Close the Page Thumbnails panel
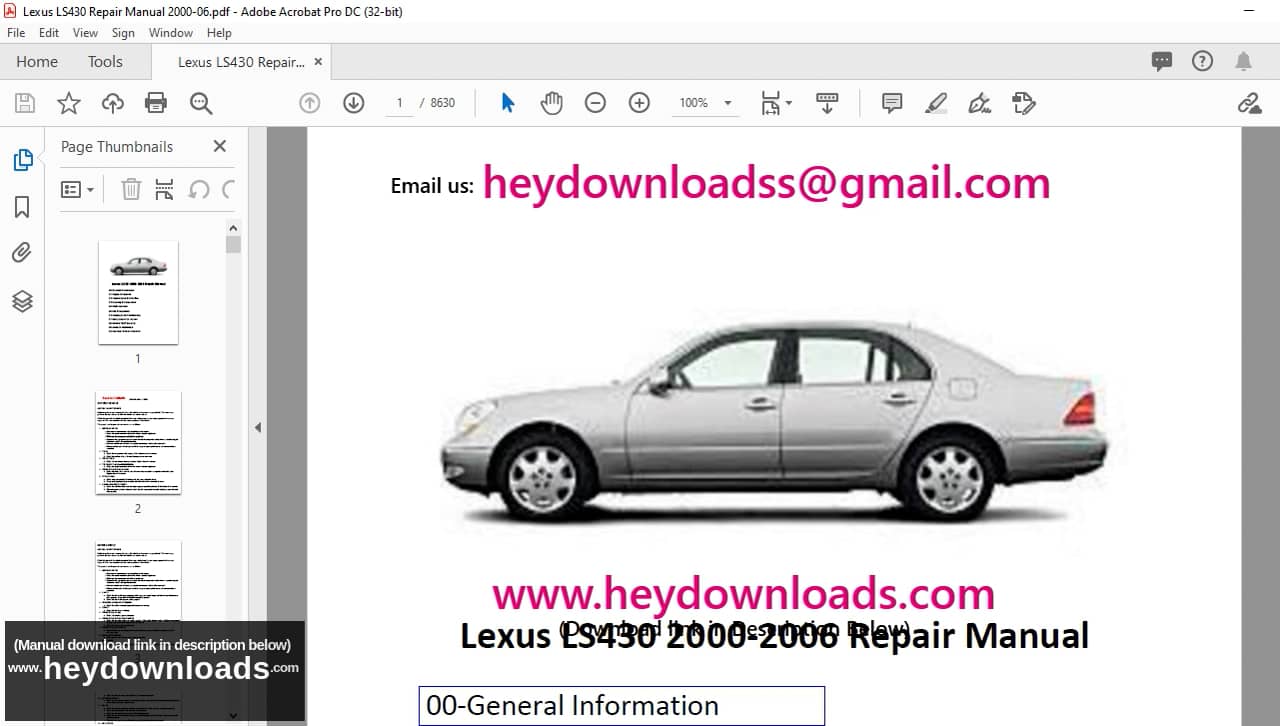The width and height of the screenshot is (1280, 726). tap(220, 146)
